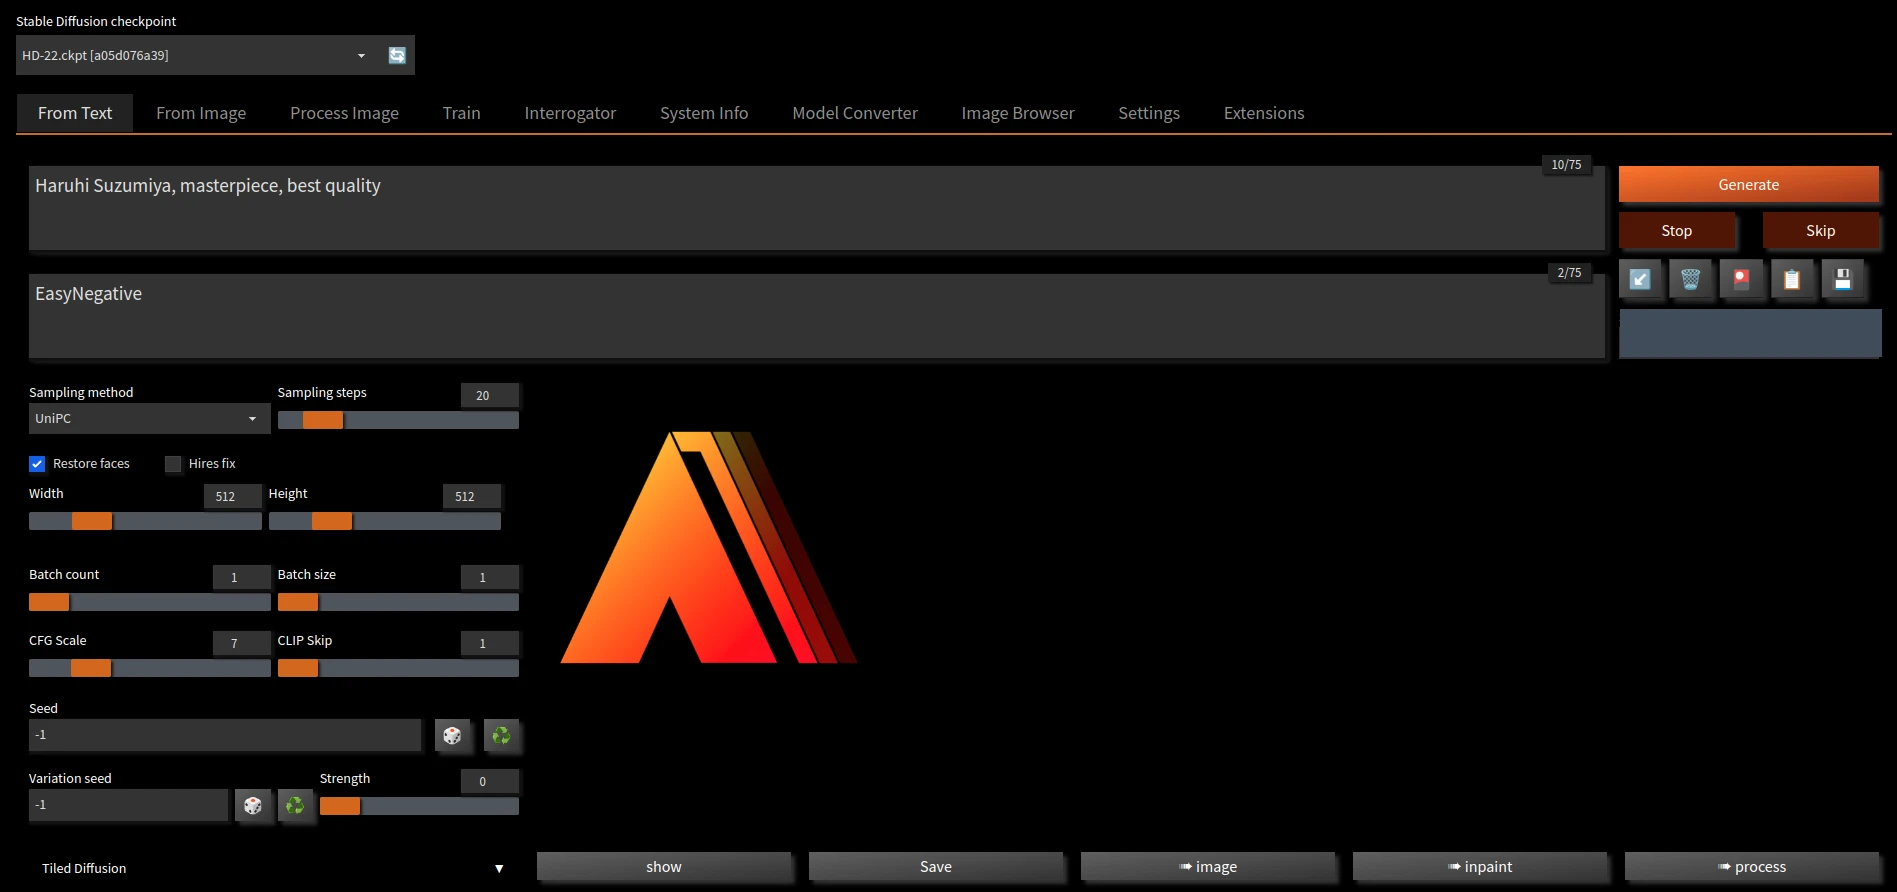Randomize the seed using the dice icon
1897x892 pixels.
(x=452, y=736)
